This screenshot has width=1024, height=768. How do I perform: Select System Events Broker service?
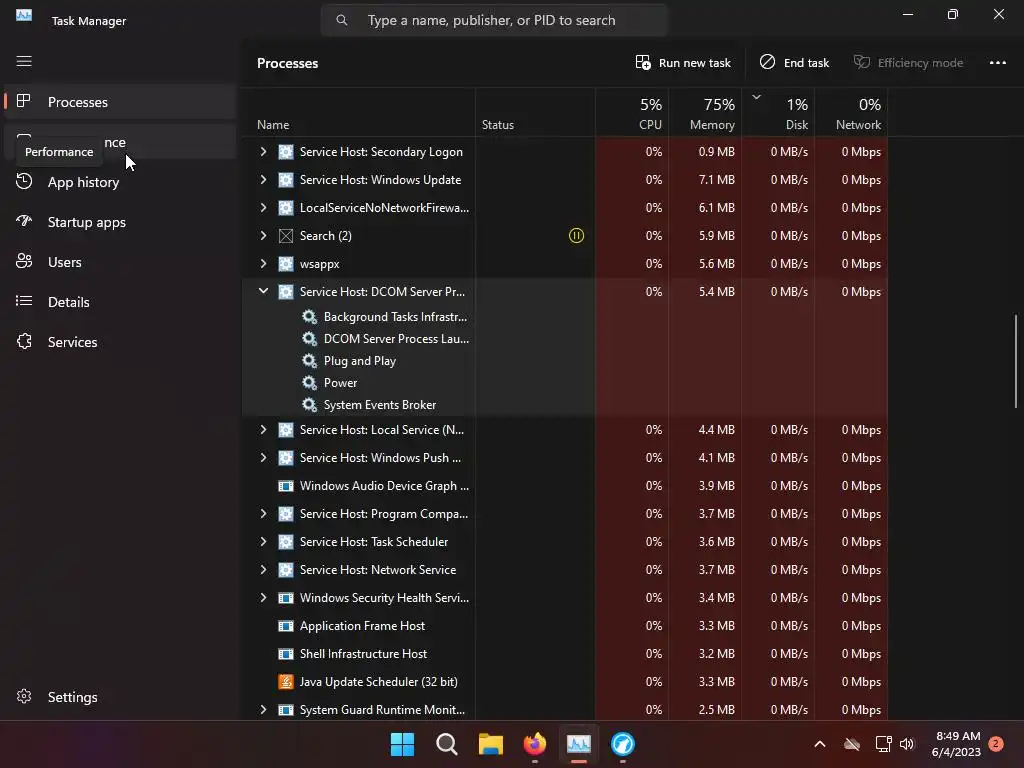379,405
